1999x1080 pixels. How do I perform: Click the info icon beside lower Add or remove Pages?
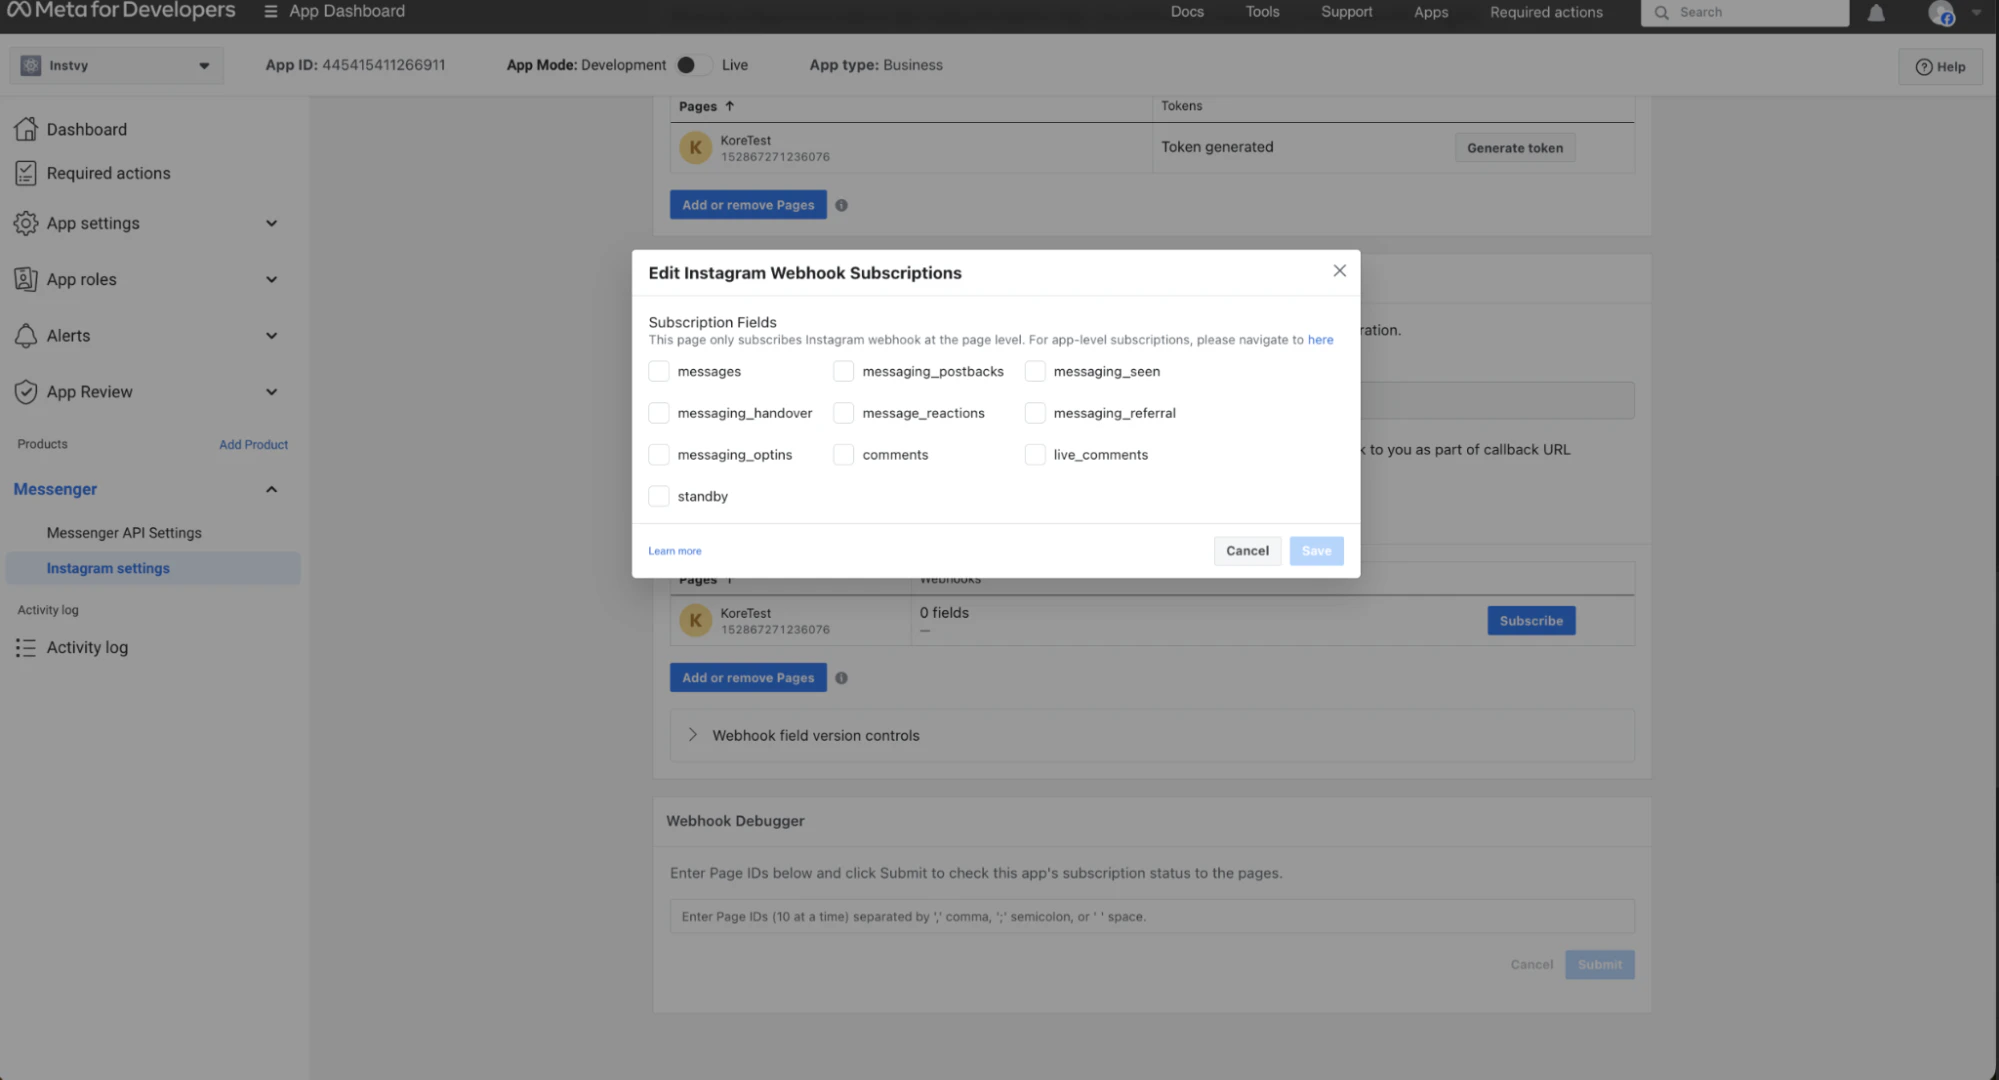tap(841, 678)
